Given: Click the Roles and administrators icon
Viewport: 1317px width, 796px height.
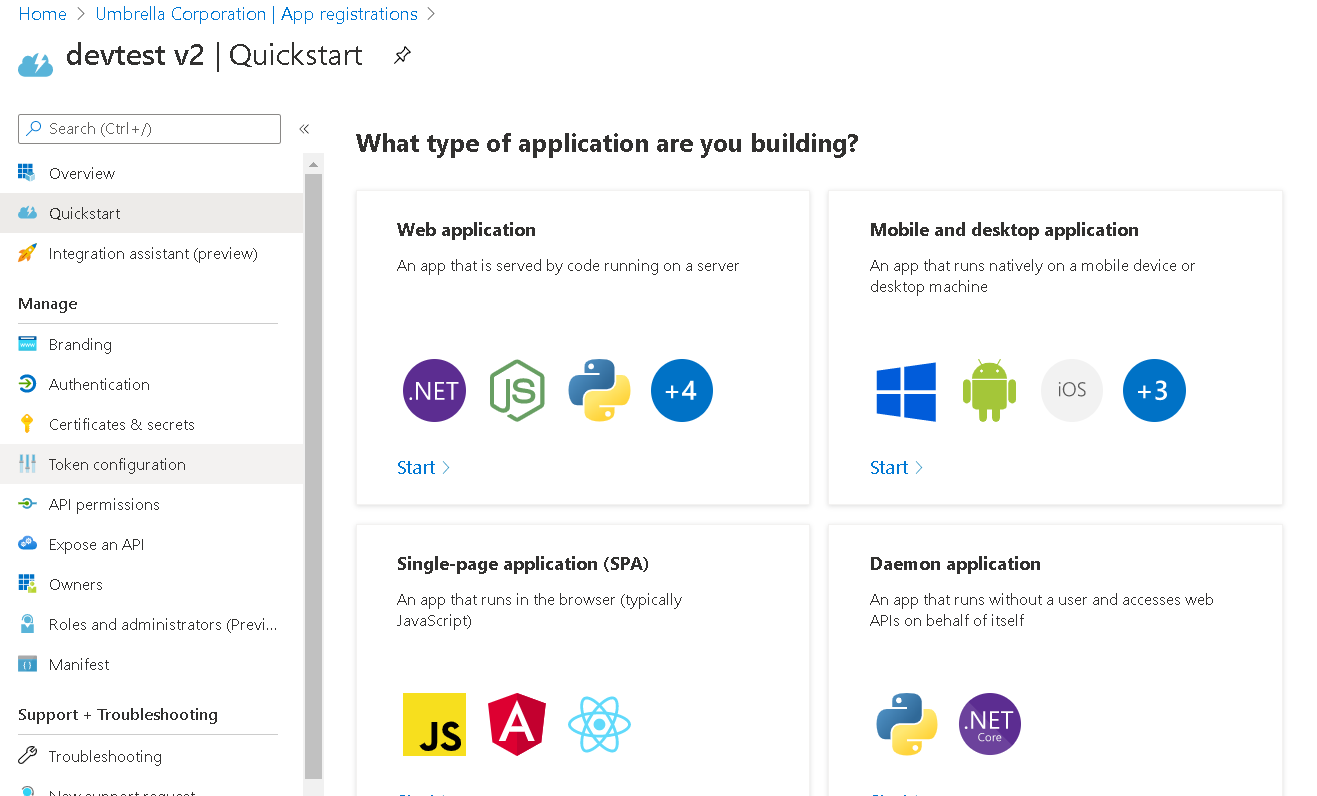Looking at the screenshot, I should pos(27,624).
